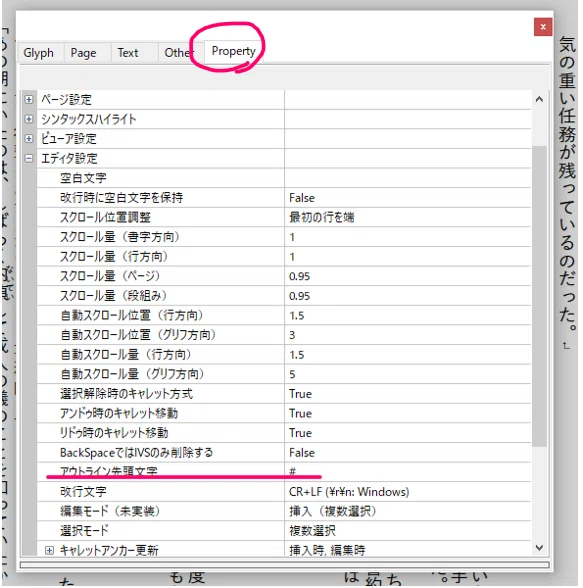The image size is (583, 588).
Task: Select the Text tab
Action: tap(128, 52)
